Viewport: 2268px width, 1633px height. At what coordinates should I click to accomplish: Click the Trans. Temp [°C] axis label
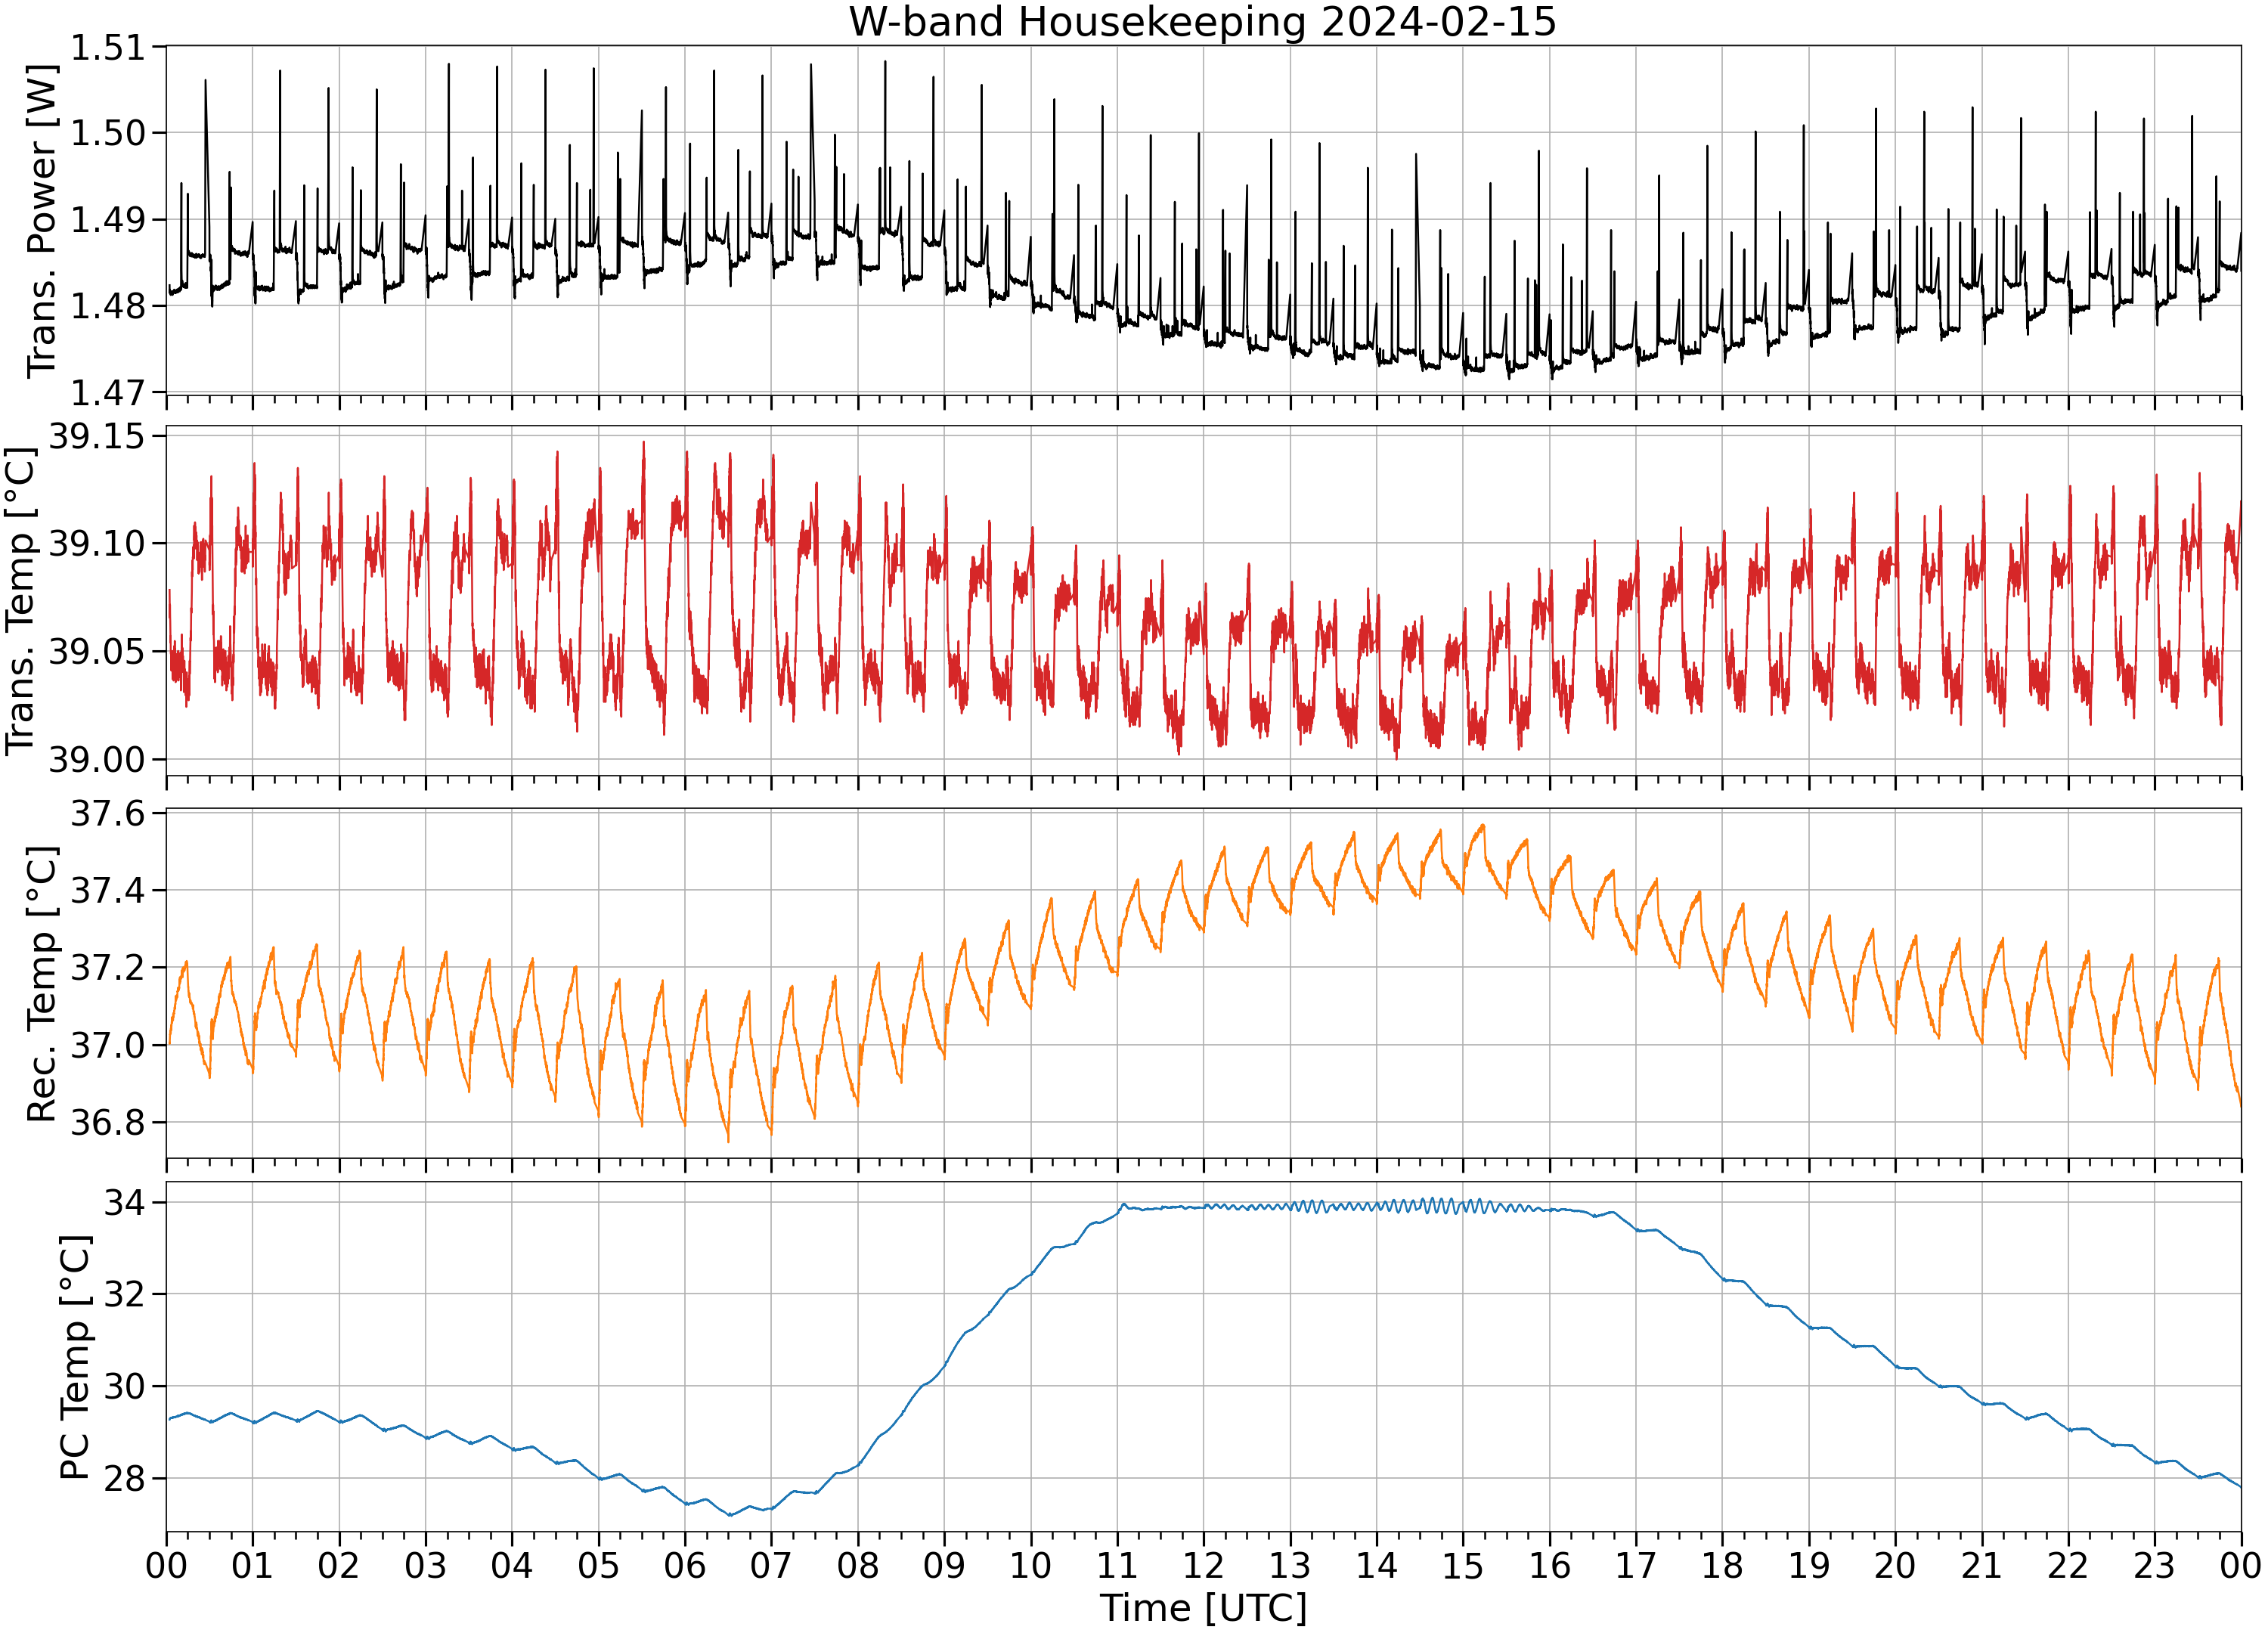(x=20, y=600)
